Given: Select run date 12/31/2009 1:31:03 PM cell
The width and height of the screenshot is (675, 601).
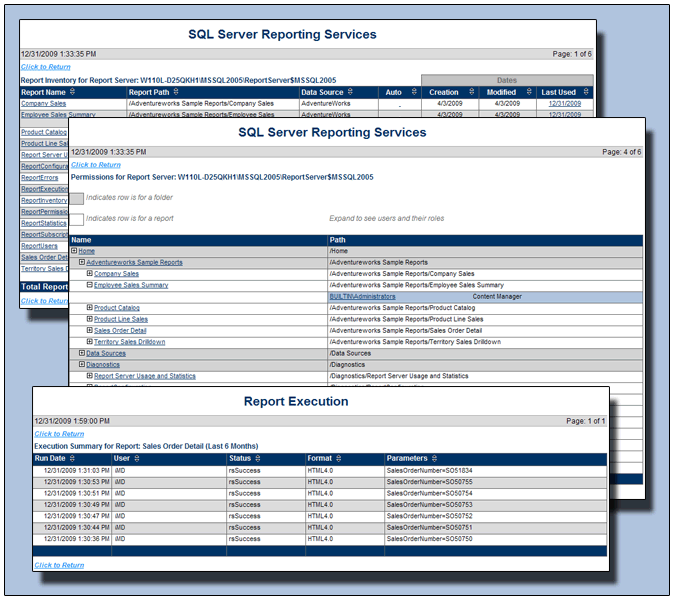Looking at the screenshot, I should pos(72,471).
